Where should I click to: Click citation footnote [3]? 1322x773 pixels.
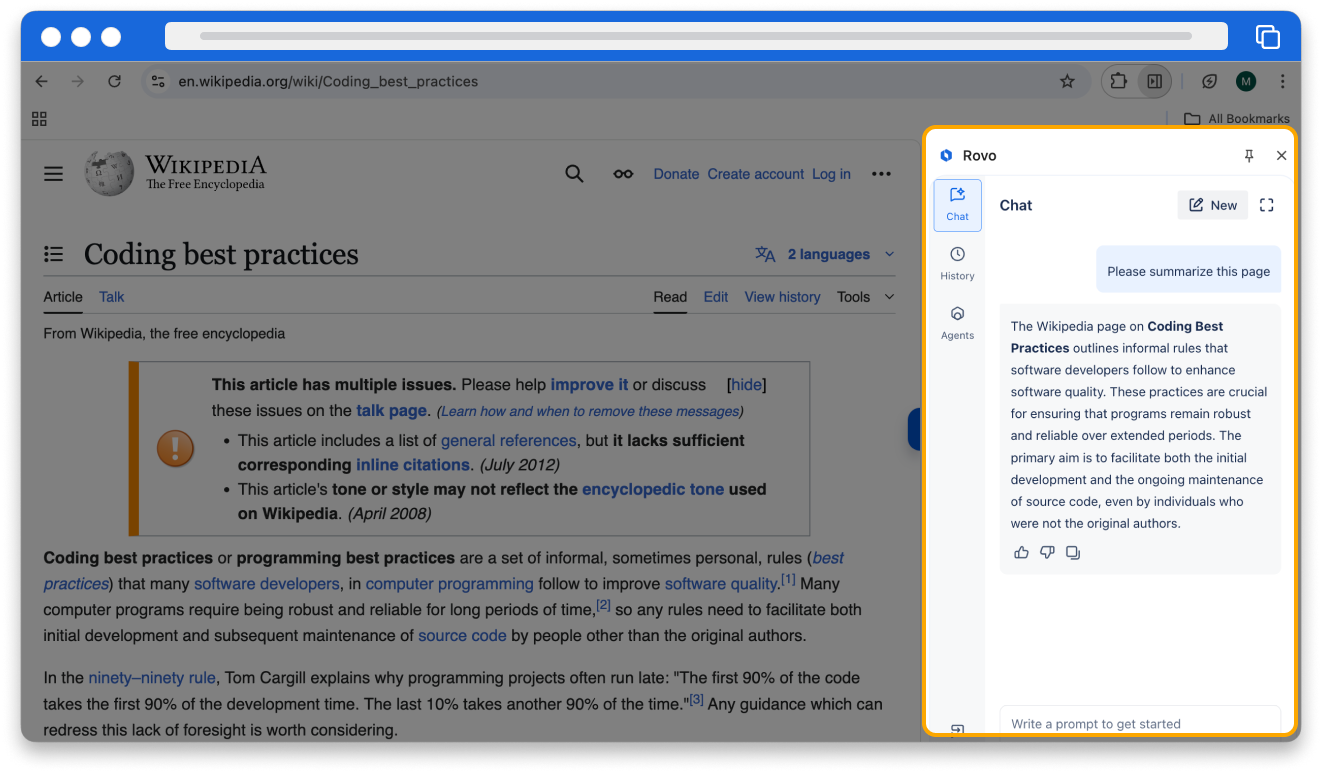point(697,700)
